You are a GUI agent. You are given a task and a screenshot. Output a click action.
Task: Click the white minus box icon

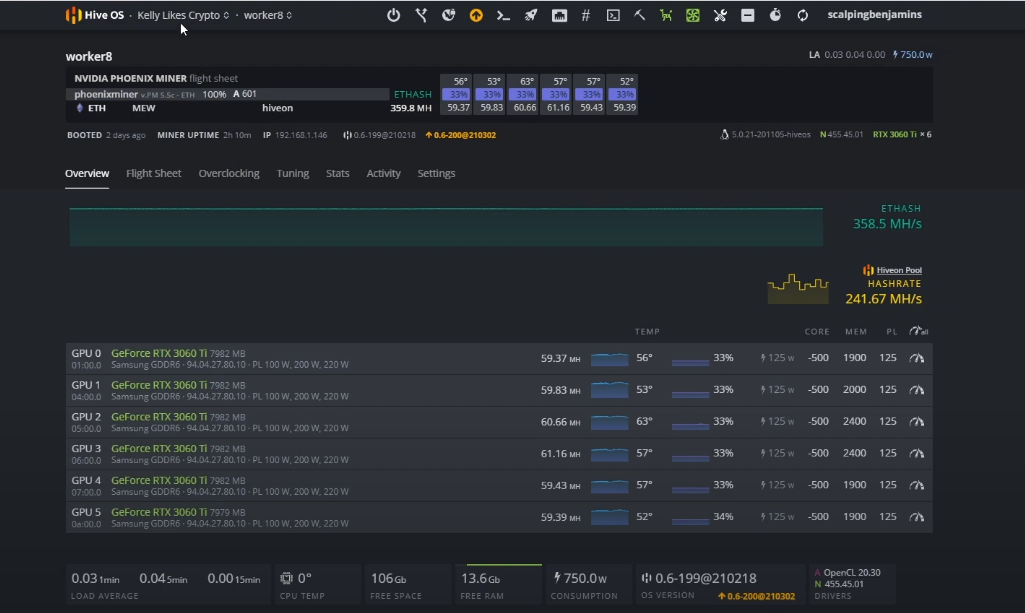pyautogui.click(x=748, y=15)
